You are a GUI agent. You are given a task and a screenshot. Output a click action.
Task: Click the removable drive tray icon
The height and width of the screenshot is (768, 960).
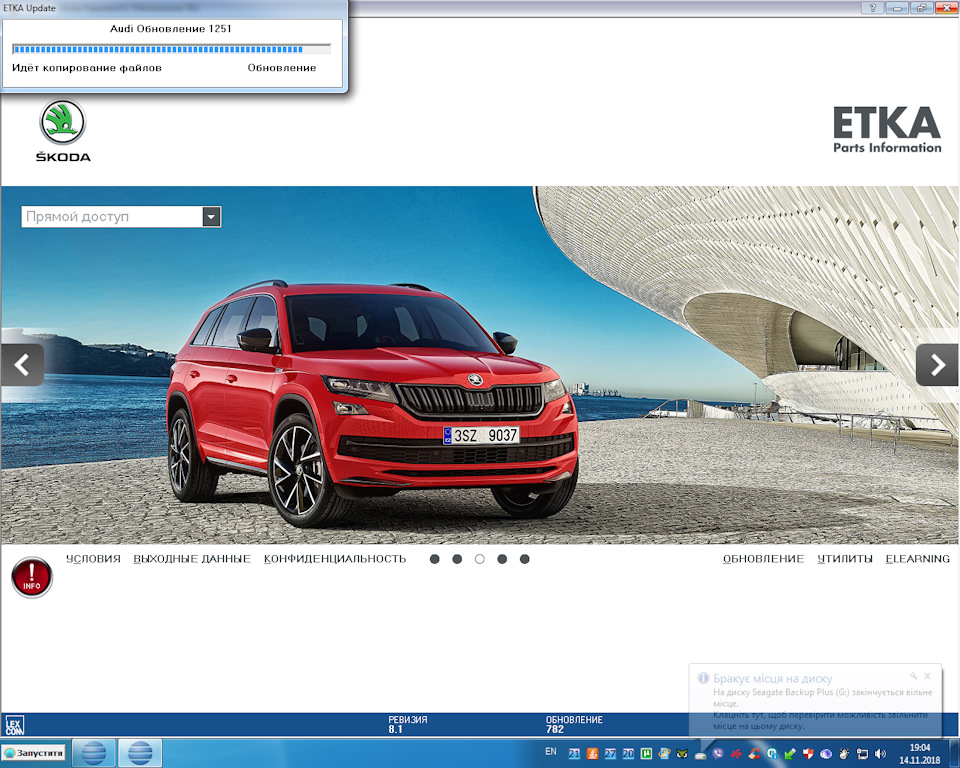(x=700, y=755)
